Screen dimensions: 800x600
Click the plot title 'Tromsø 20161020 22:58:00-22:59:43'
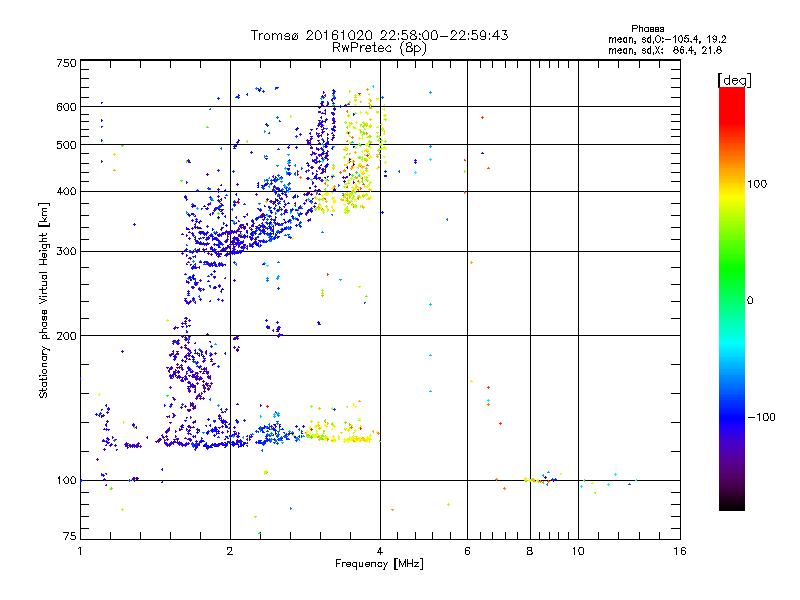coord(379,35)
